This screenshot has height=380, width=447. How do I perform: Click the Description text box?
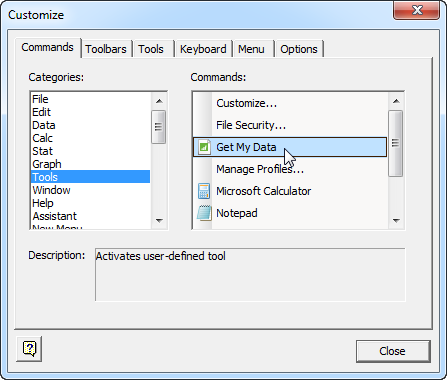[x=250, y=274]
